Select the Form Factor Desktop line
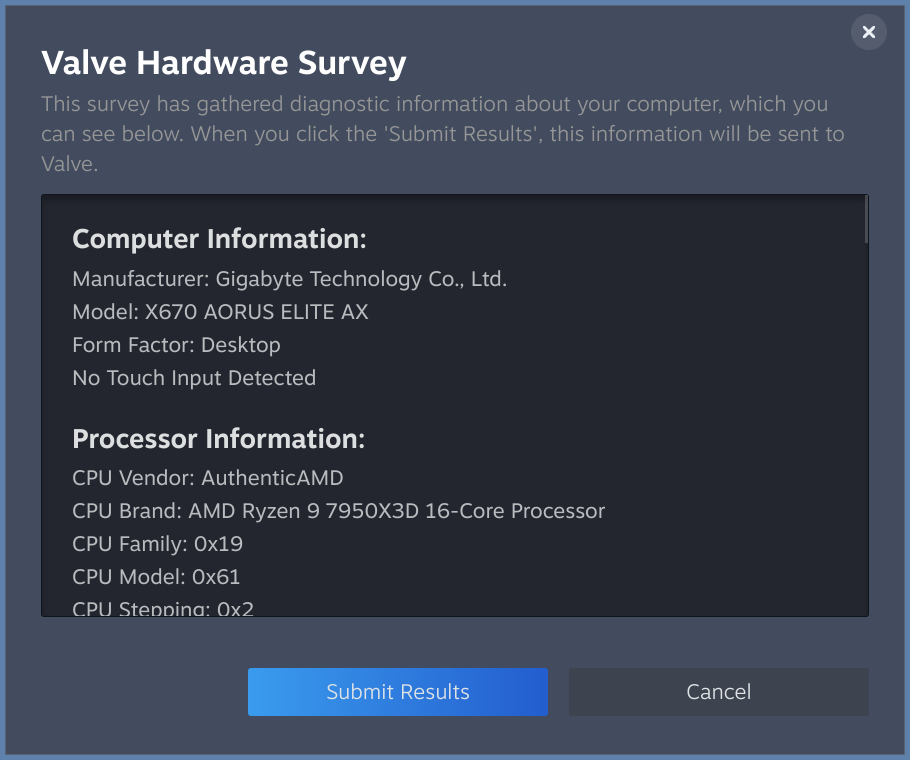 point(176,345)
